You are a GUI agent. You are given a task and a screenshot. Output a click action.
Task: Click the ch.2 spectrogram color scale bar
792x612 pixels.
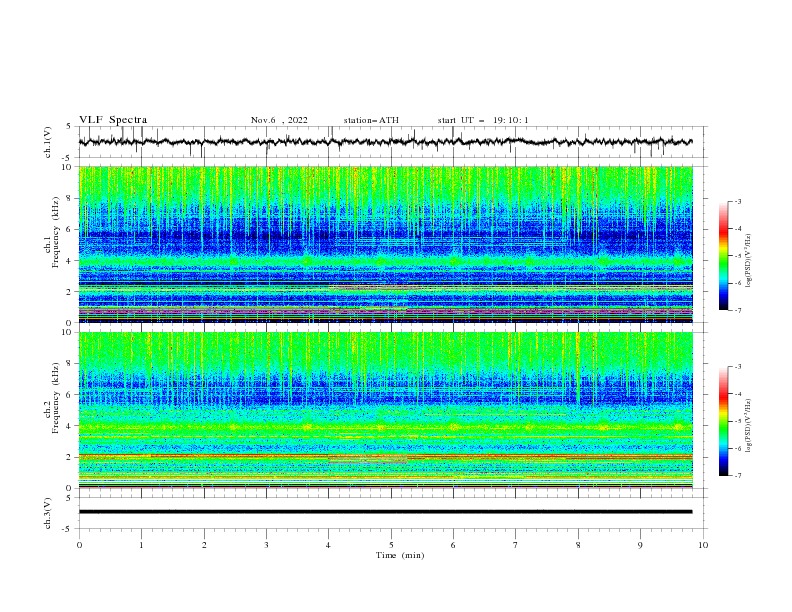[723, 421]
